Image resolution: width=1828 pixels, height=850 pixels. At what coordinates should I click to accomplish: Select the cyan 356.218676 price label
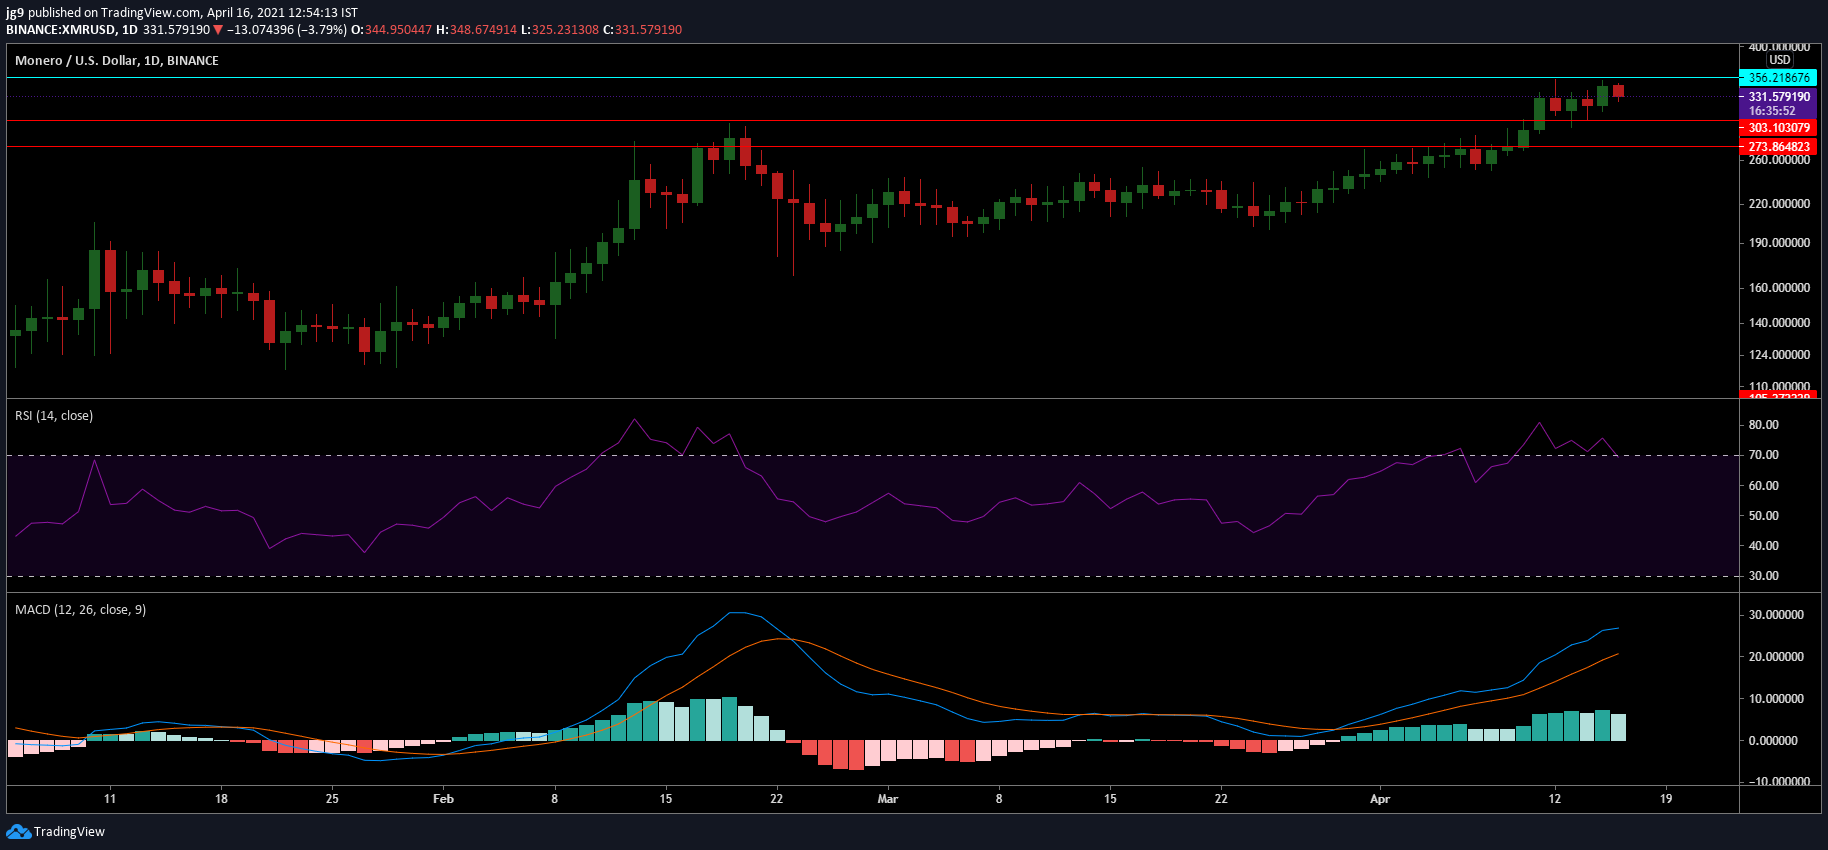(x=1778, y=78)
